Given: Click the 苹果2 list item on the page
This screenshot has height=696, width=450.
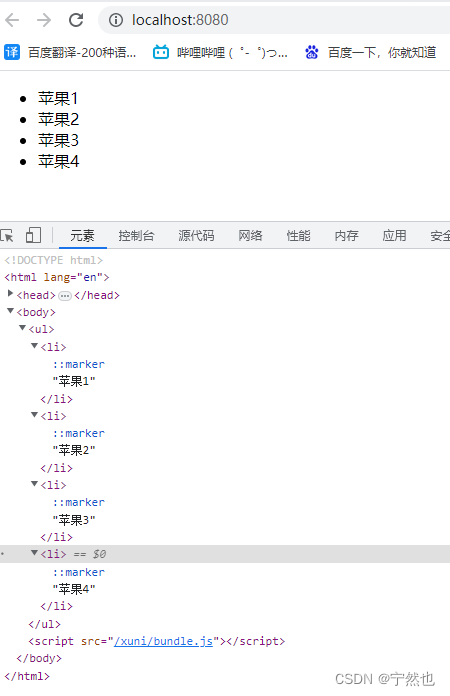Looking at the screenshot, I should pos(58,119).
